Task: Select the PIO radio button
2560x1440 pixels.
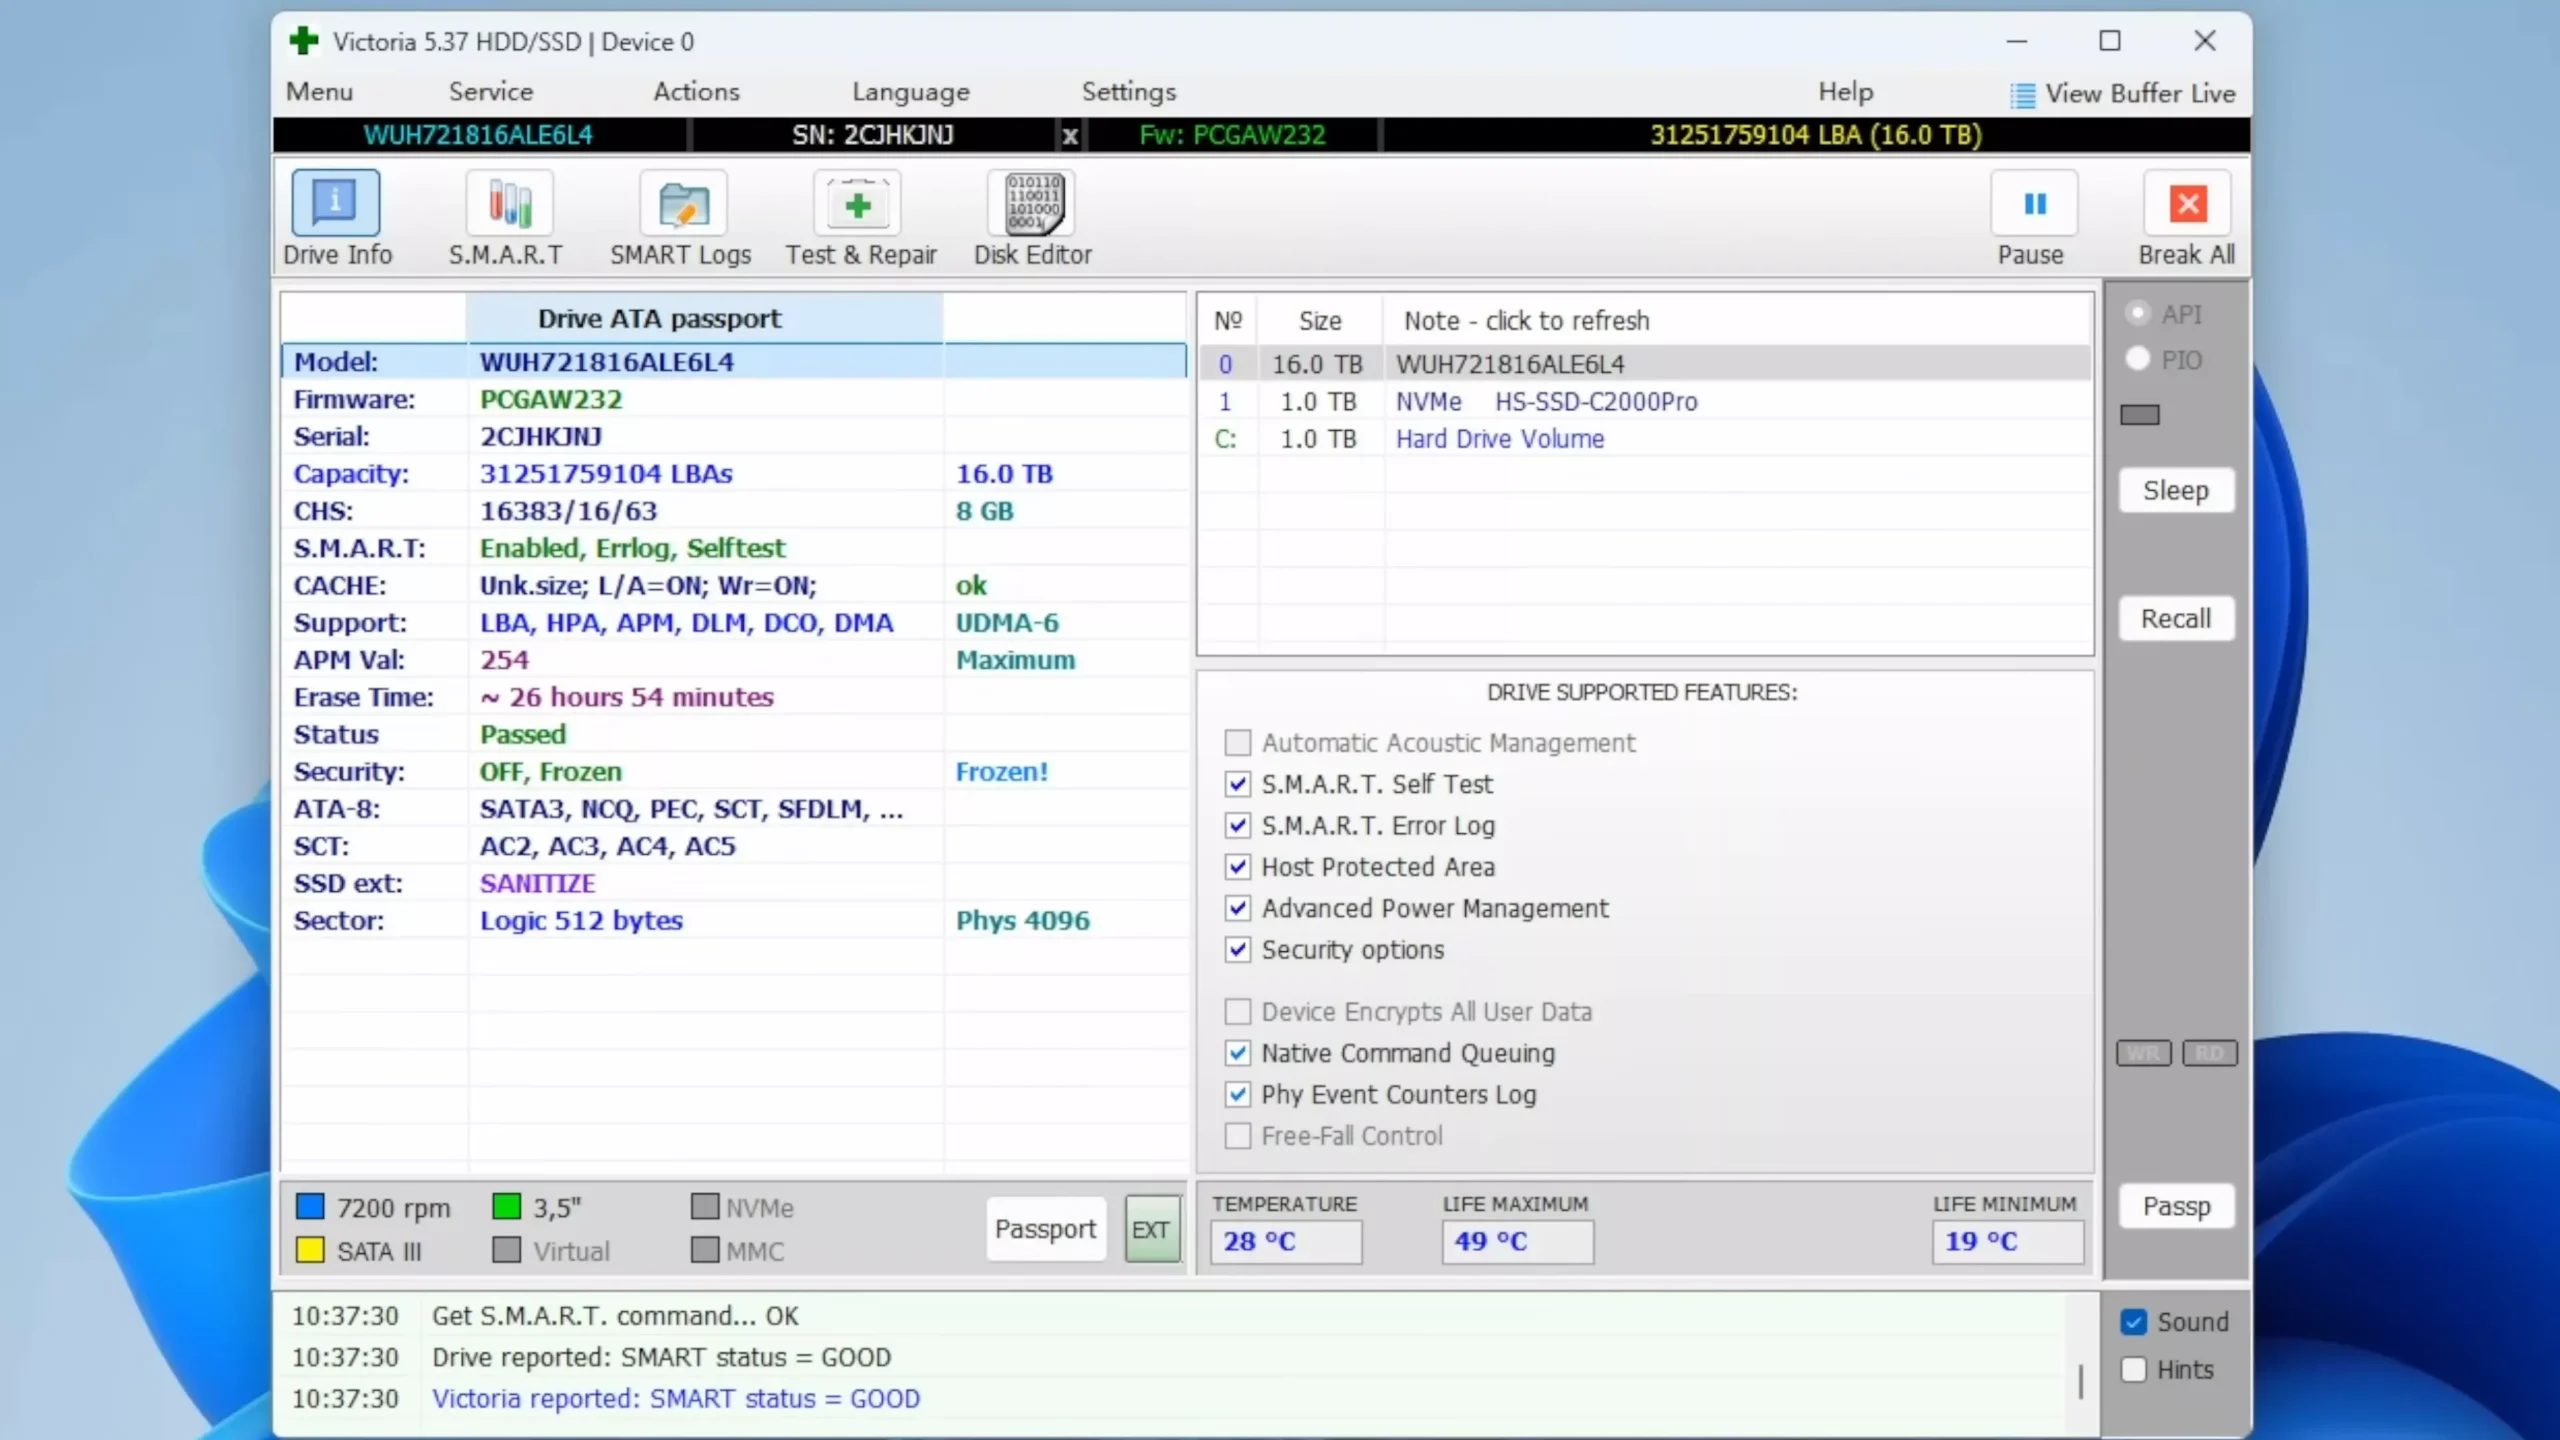Action: pyautogui.click(x=2138, y=359)
